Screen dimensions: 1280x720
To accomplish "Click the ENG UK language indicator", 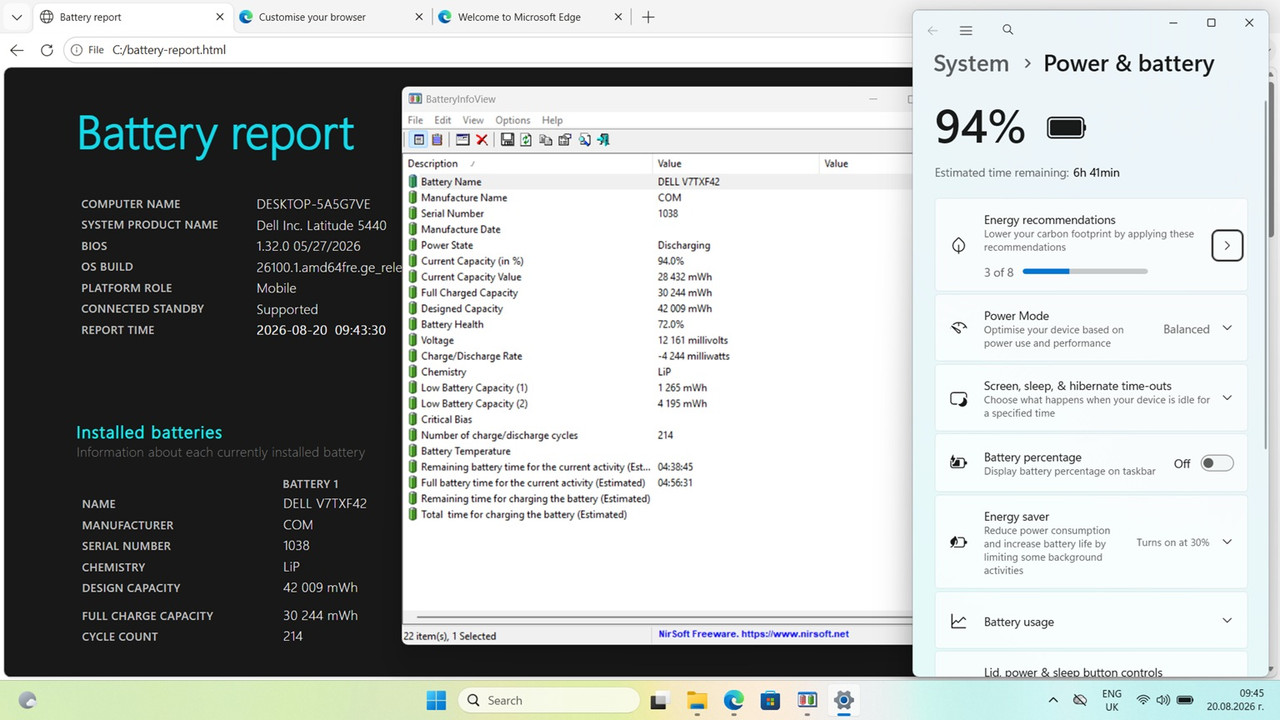I will click(x=1111, y=700).
